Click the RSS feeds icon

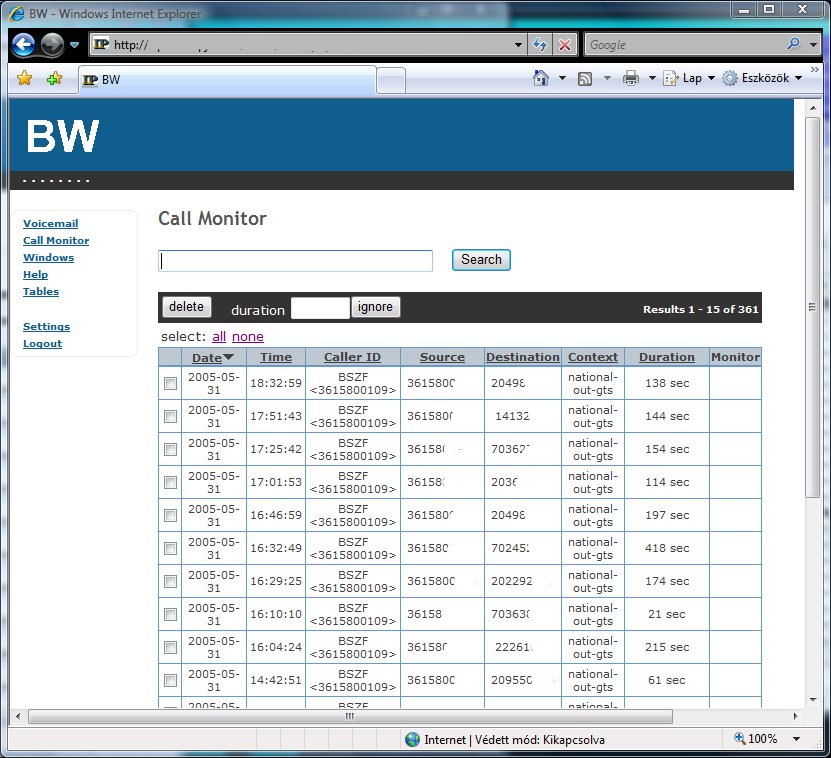(x=586, y=78)
